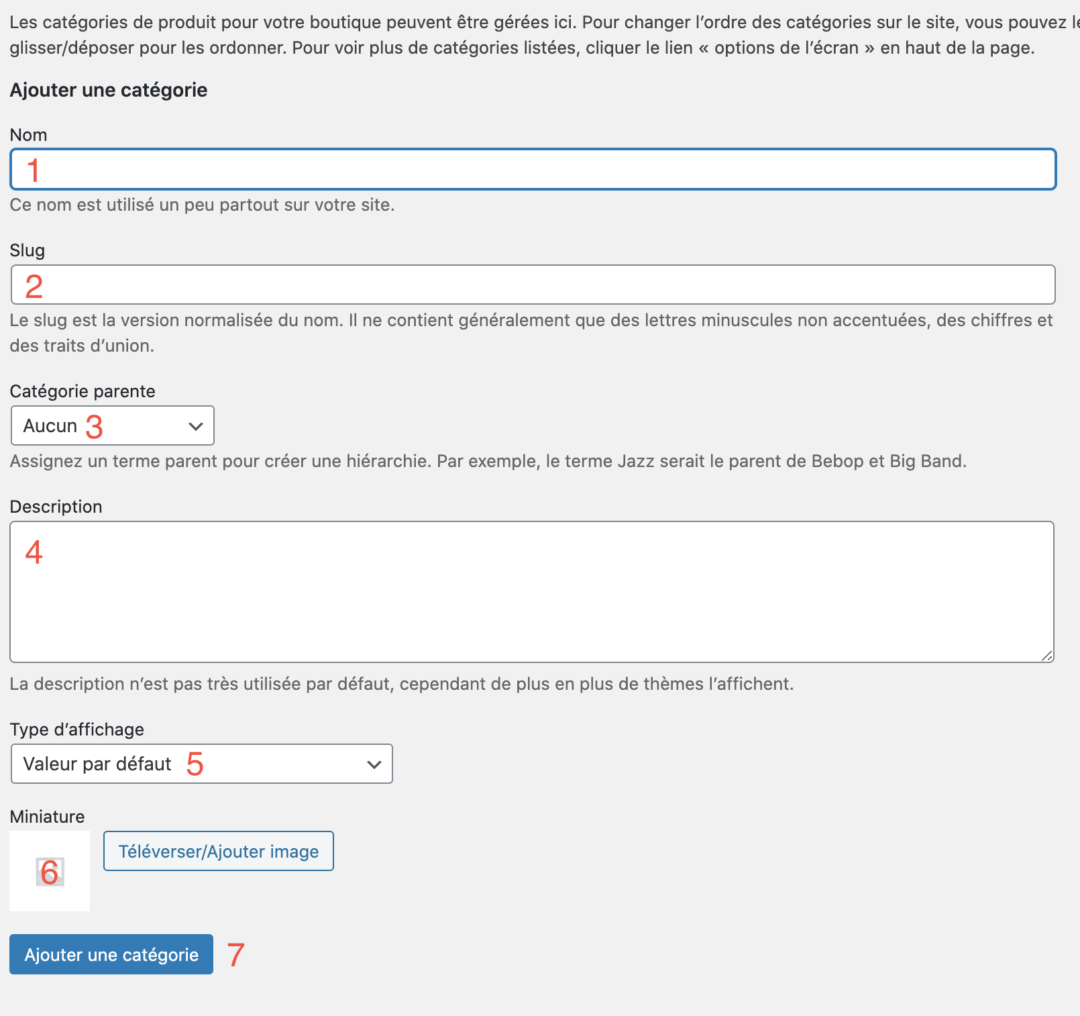Focus the Nom text field
The height and width of the screenshot is (1016, 1080).
coord(532,169)
